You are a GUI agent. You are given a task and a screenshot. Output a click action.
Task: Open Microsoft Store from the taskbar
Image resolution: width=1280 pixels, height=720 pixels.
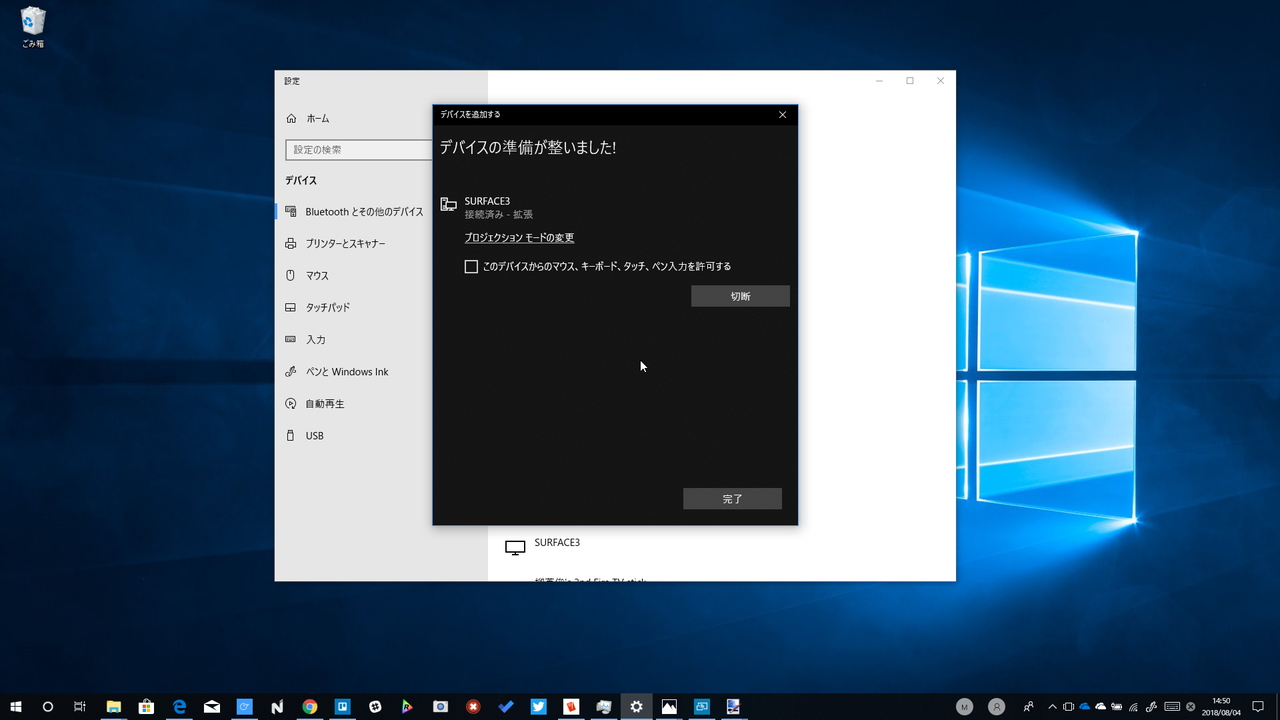[146, 707]
